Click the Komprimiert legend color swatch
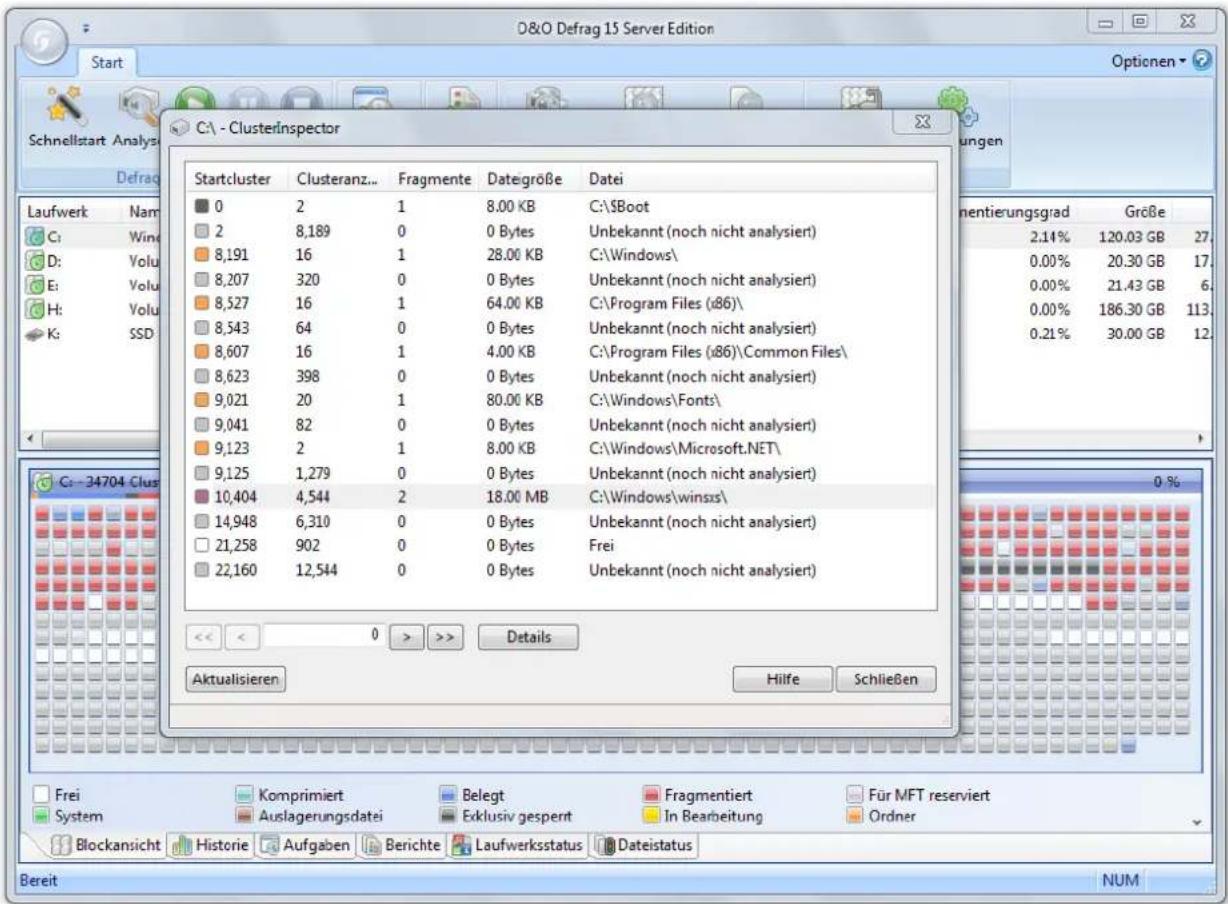This screenshot has width=1228, height=904. (x=246, y=796)
